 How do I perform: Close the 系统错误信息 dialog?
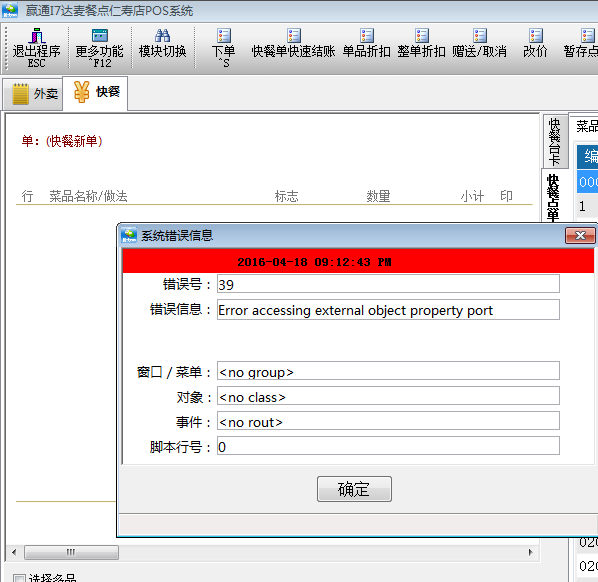(x=580, y=235)
